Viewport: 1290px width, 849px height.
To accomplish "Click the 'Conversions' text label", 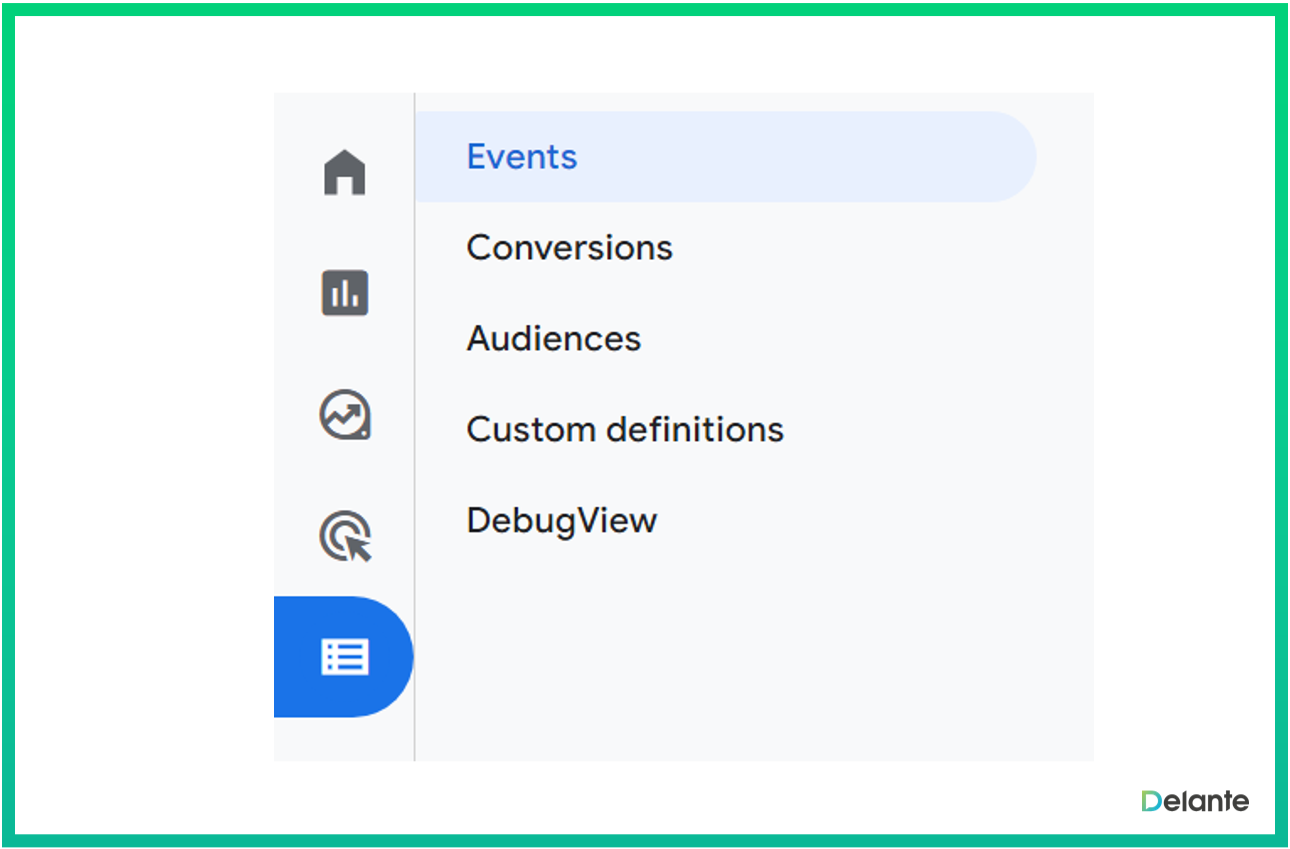I will (x=569, y=248).
